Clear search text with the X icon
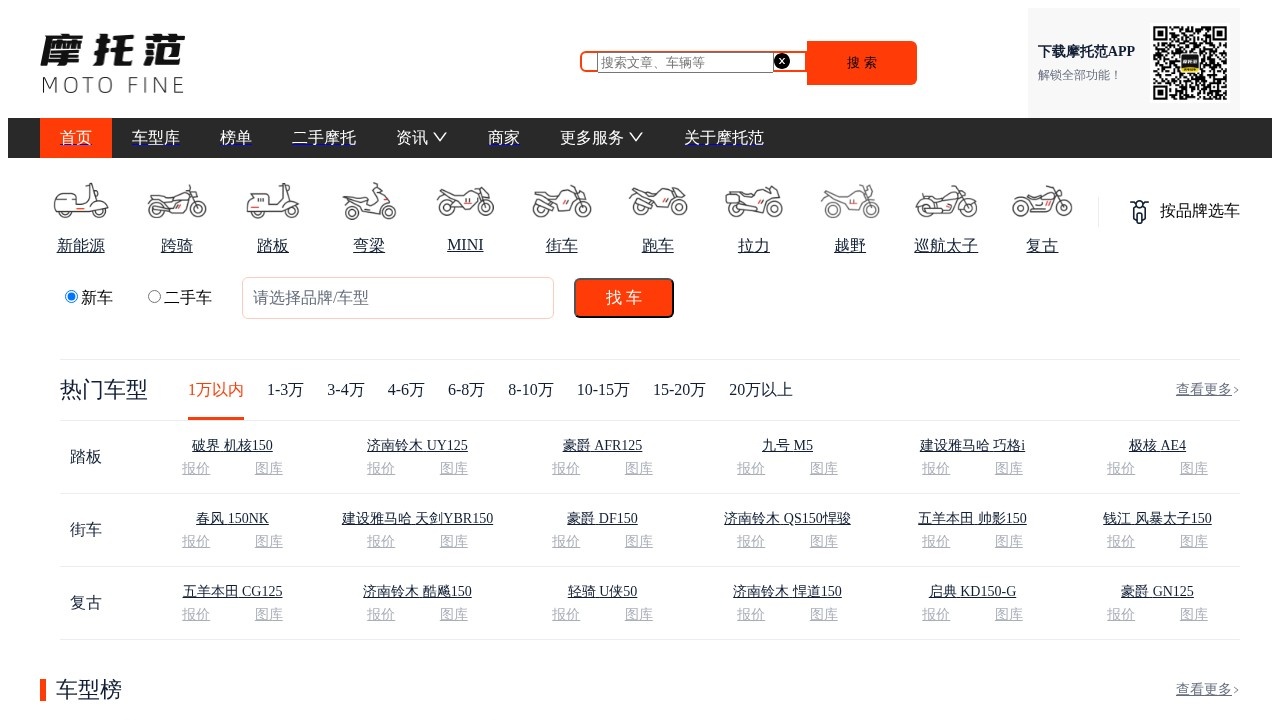1280x720 pixels. click(x=782, y=61)
